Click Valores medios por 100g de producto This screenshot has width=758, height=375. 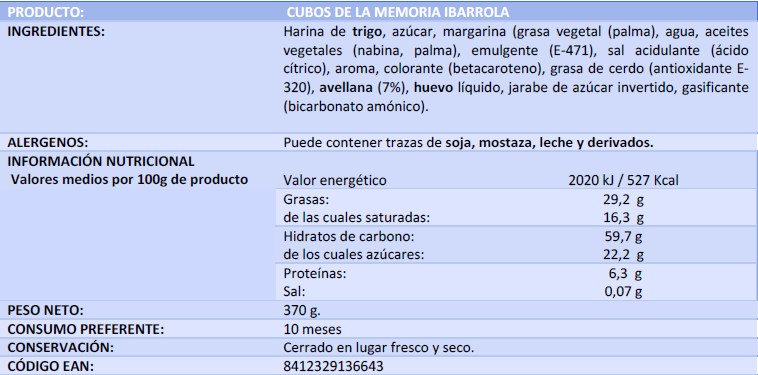point(129,180)
